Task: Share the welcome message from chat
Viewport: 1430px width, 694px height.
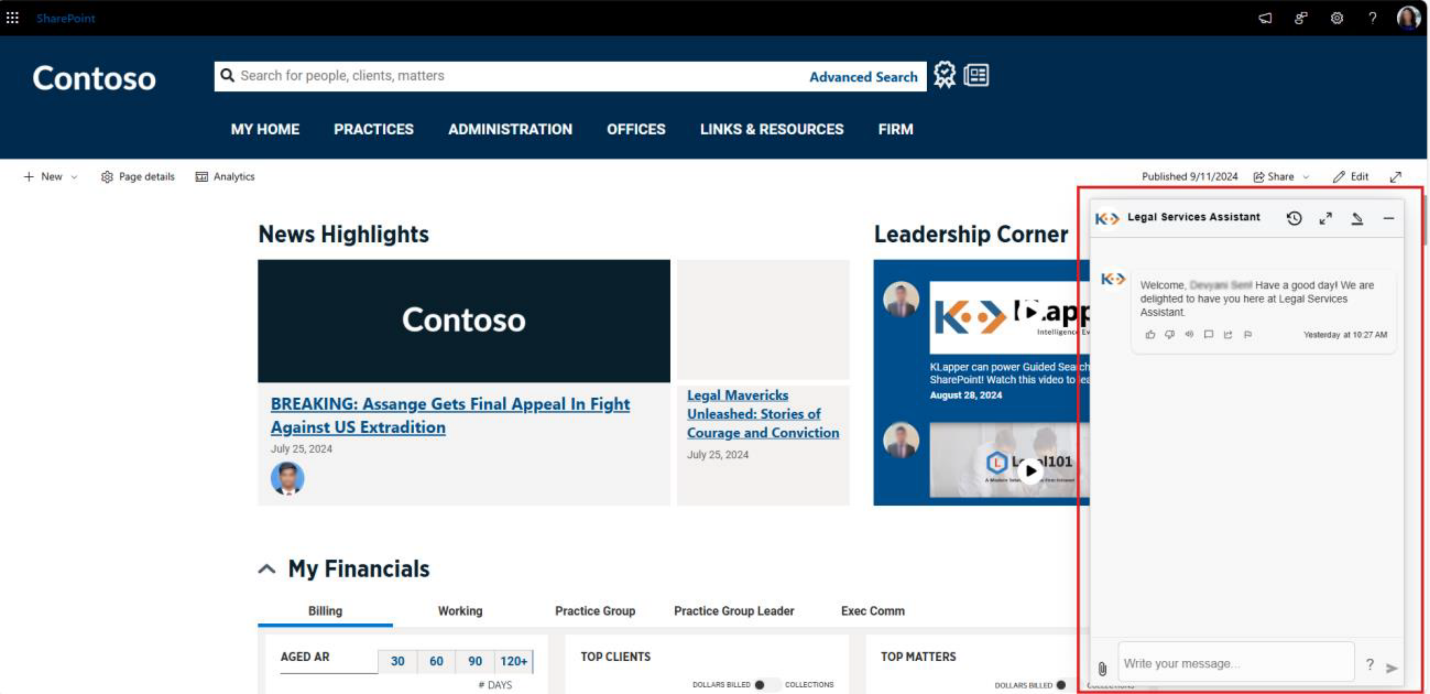Action: pos(1228,335)
